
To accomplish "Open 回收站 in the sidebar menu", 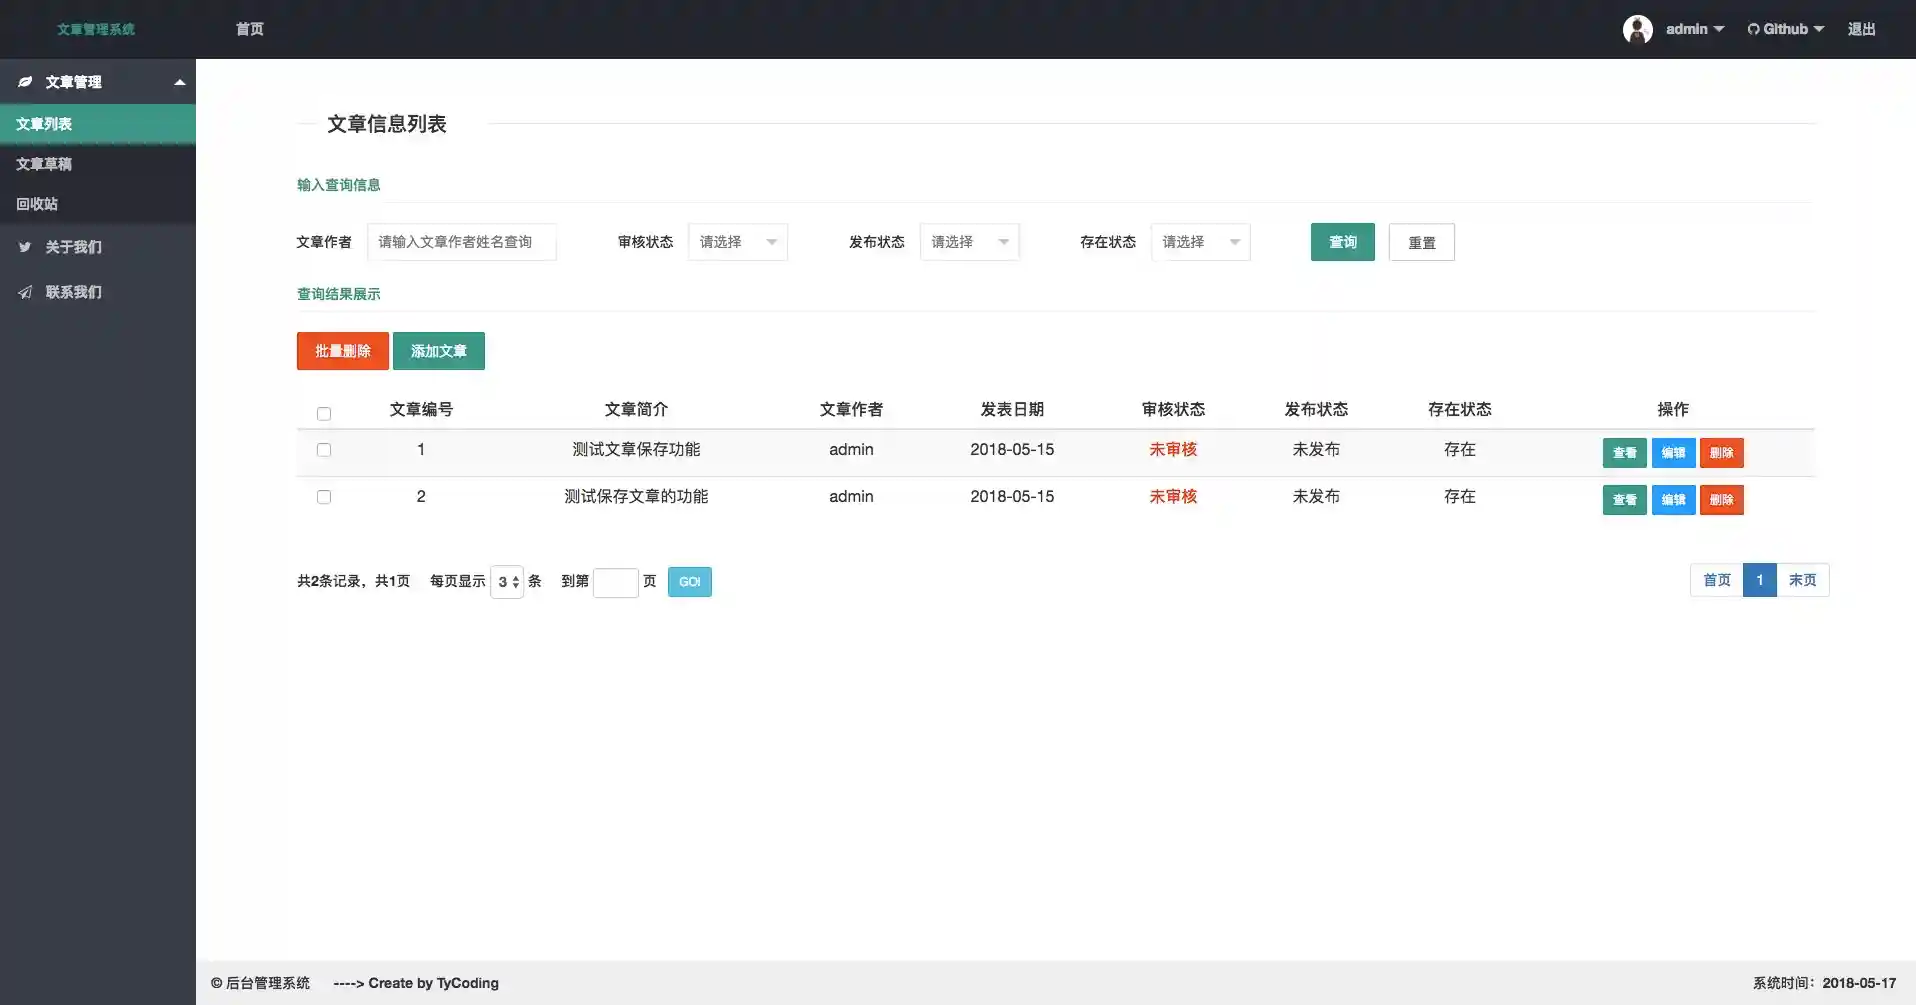I will [x=37, y=204].
